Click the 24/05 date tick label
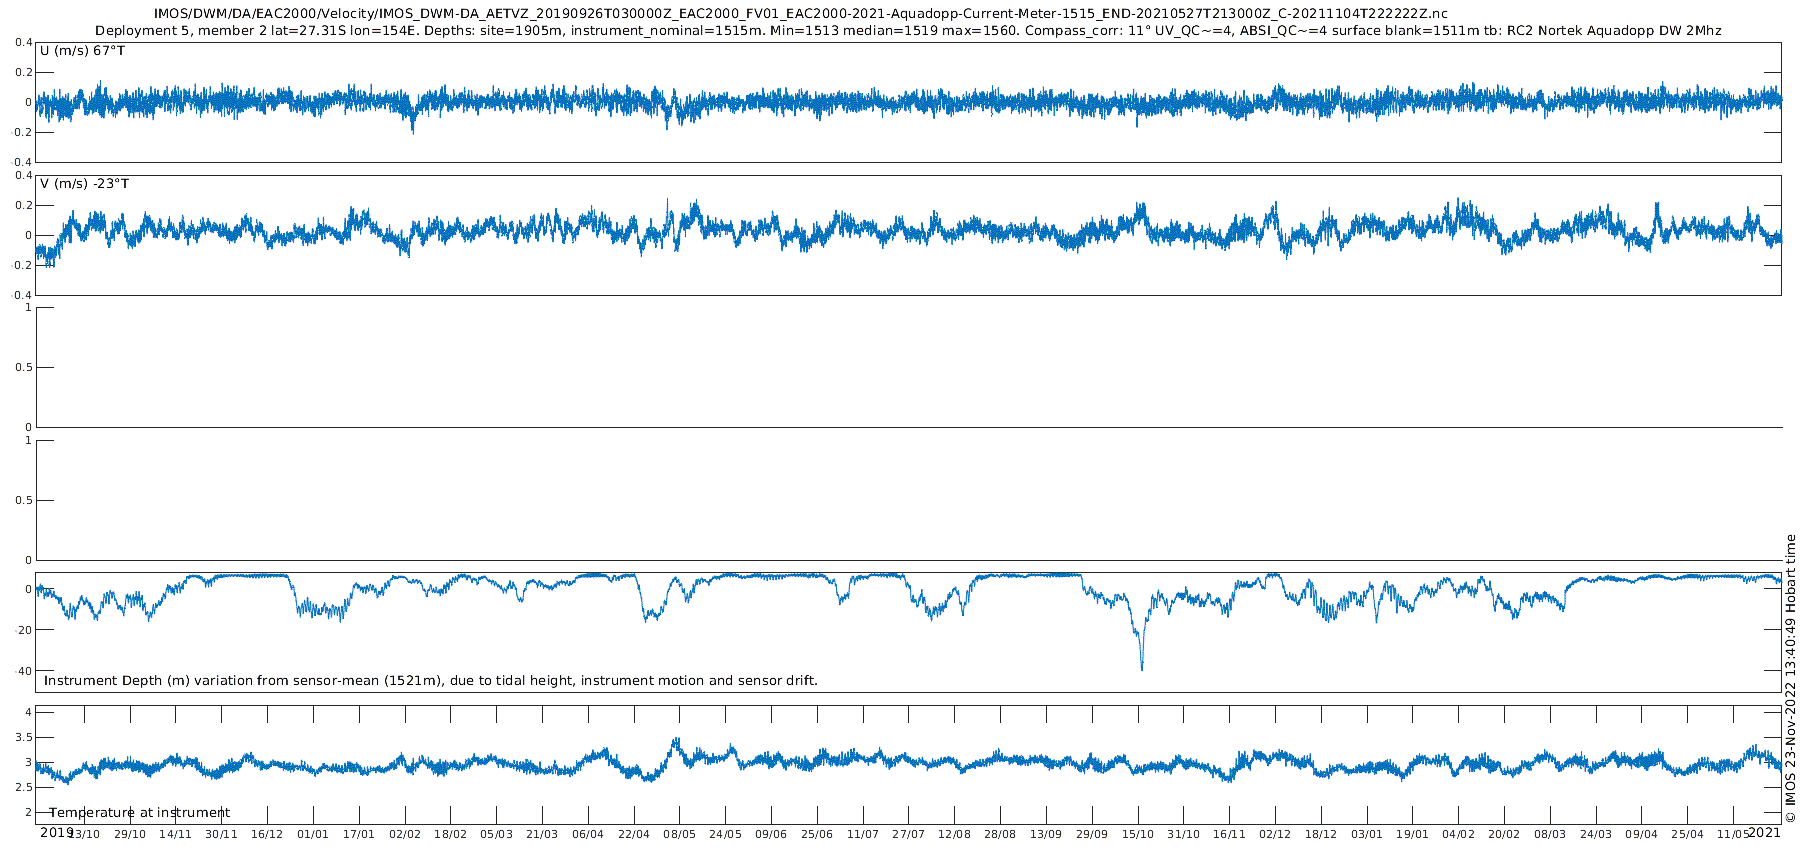The height and width of the screenshot is (850, 1800). [726, 834]
